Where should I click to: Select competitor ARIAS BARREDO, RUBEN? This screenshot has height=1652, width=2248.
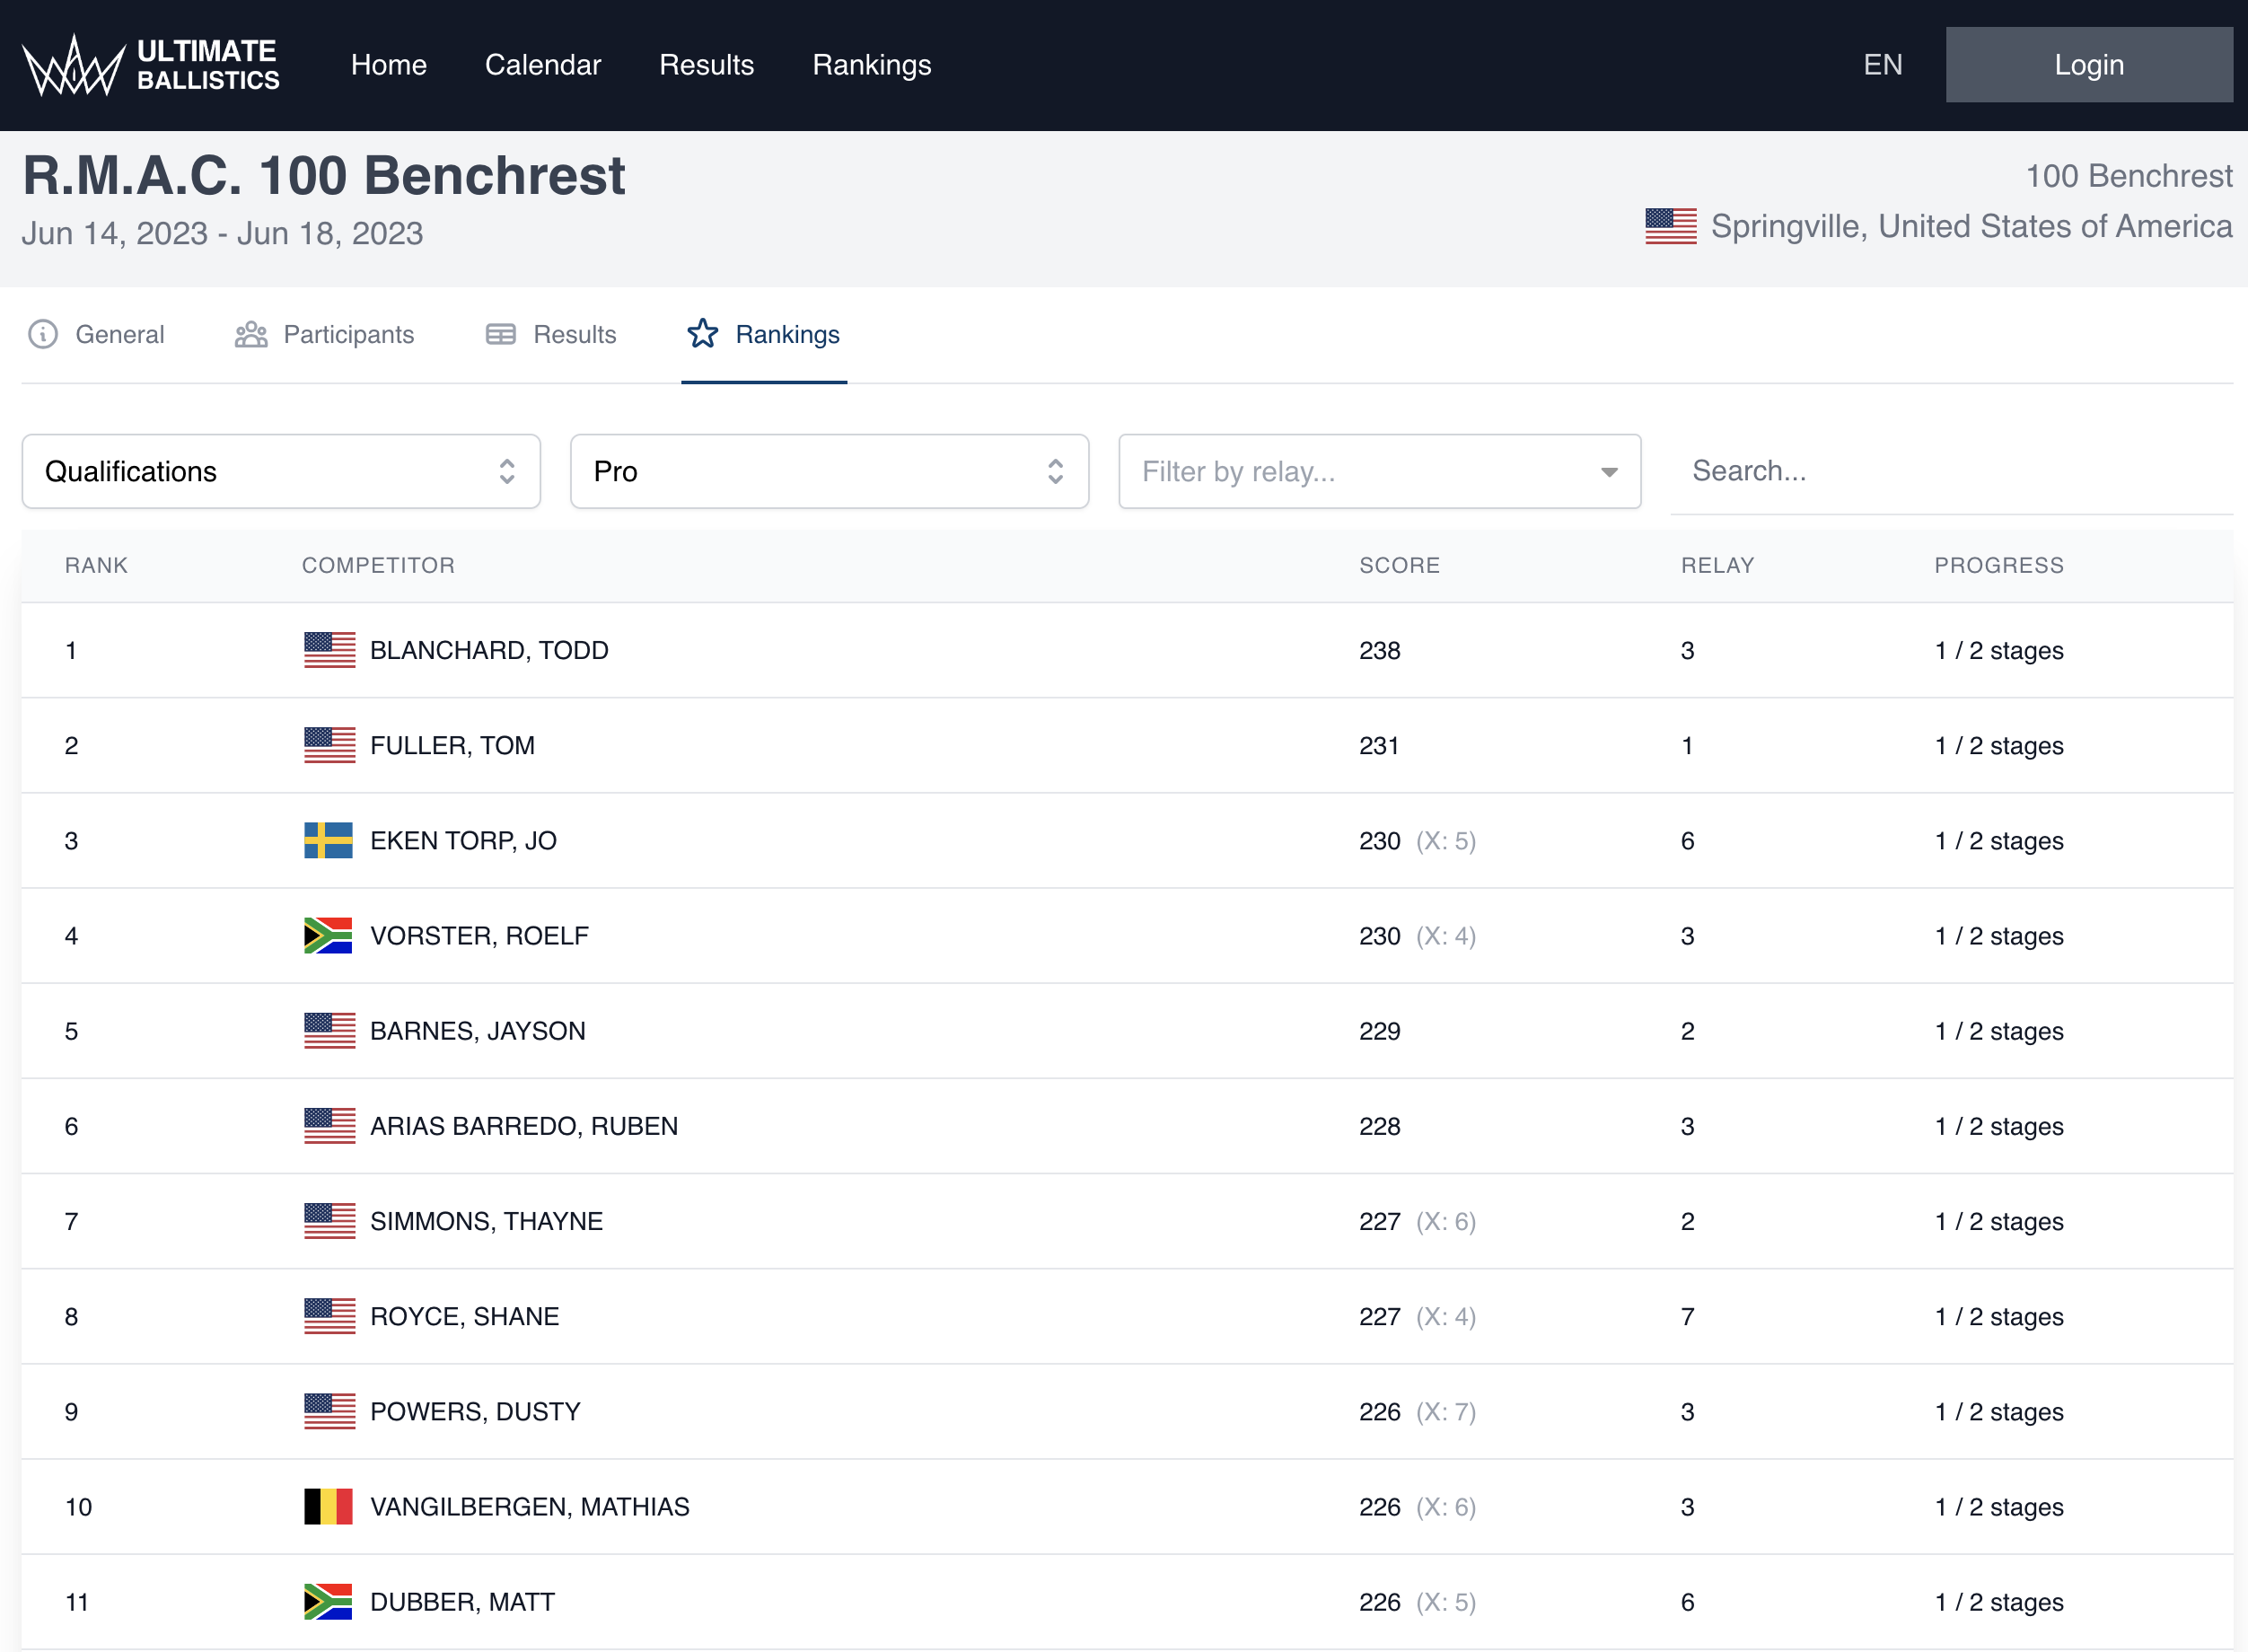point(524,1126)
